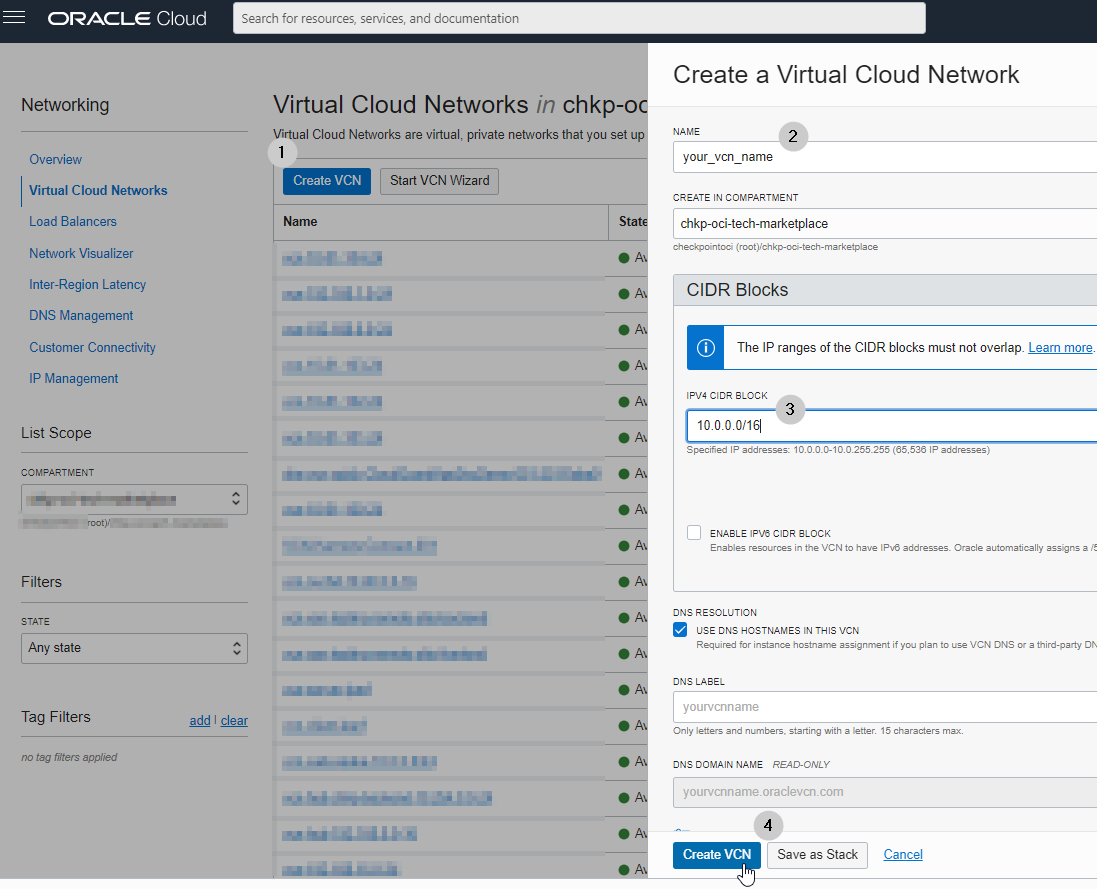Open the Any state filter dropdown

pyautogui.click(x=134, y=648)
